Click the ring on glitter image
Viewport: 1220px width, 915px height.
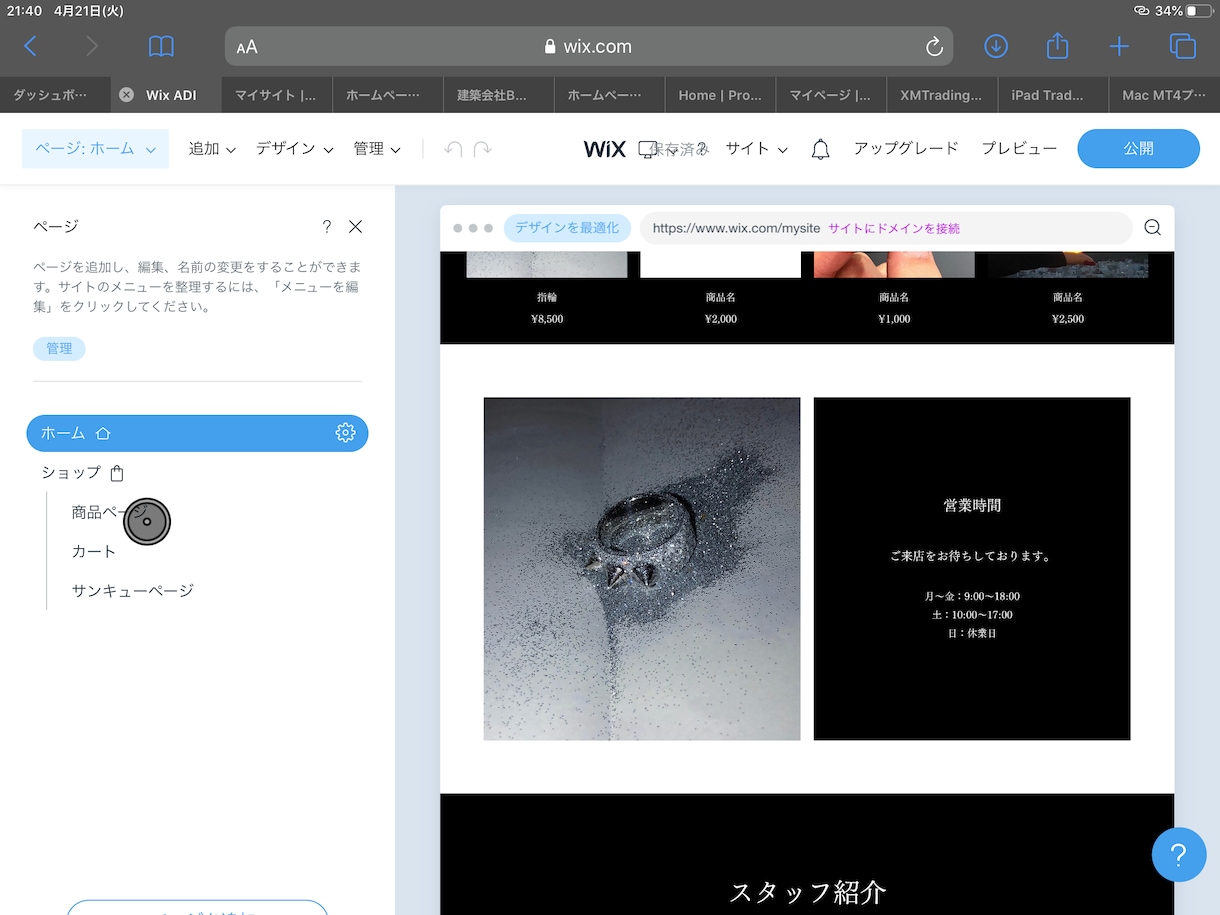point(642,569)
